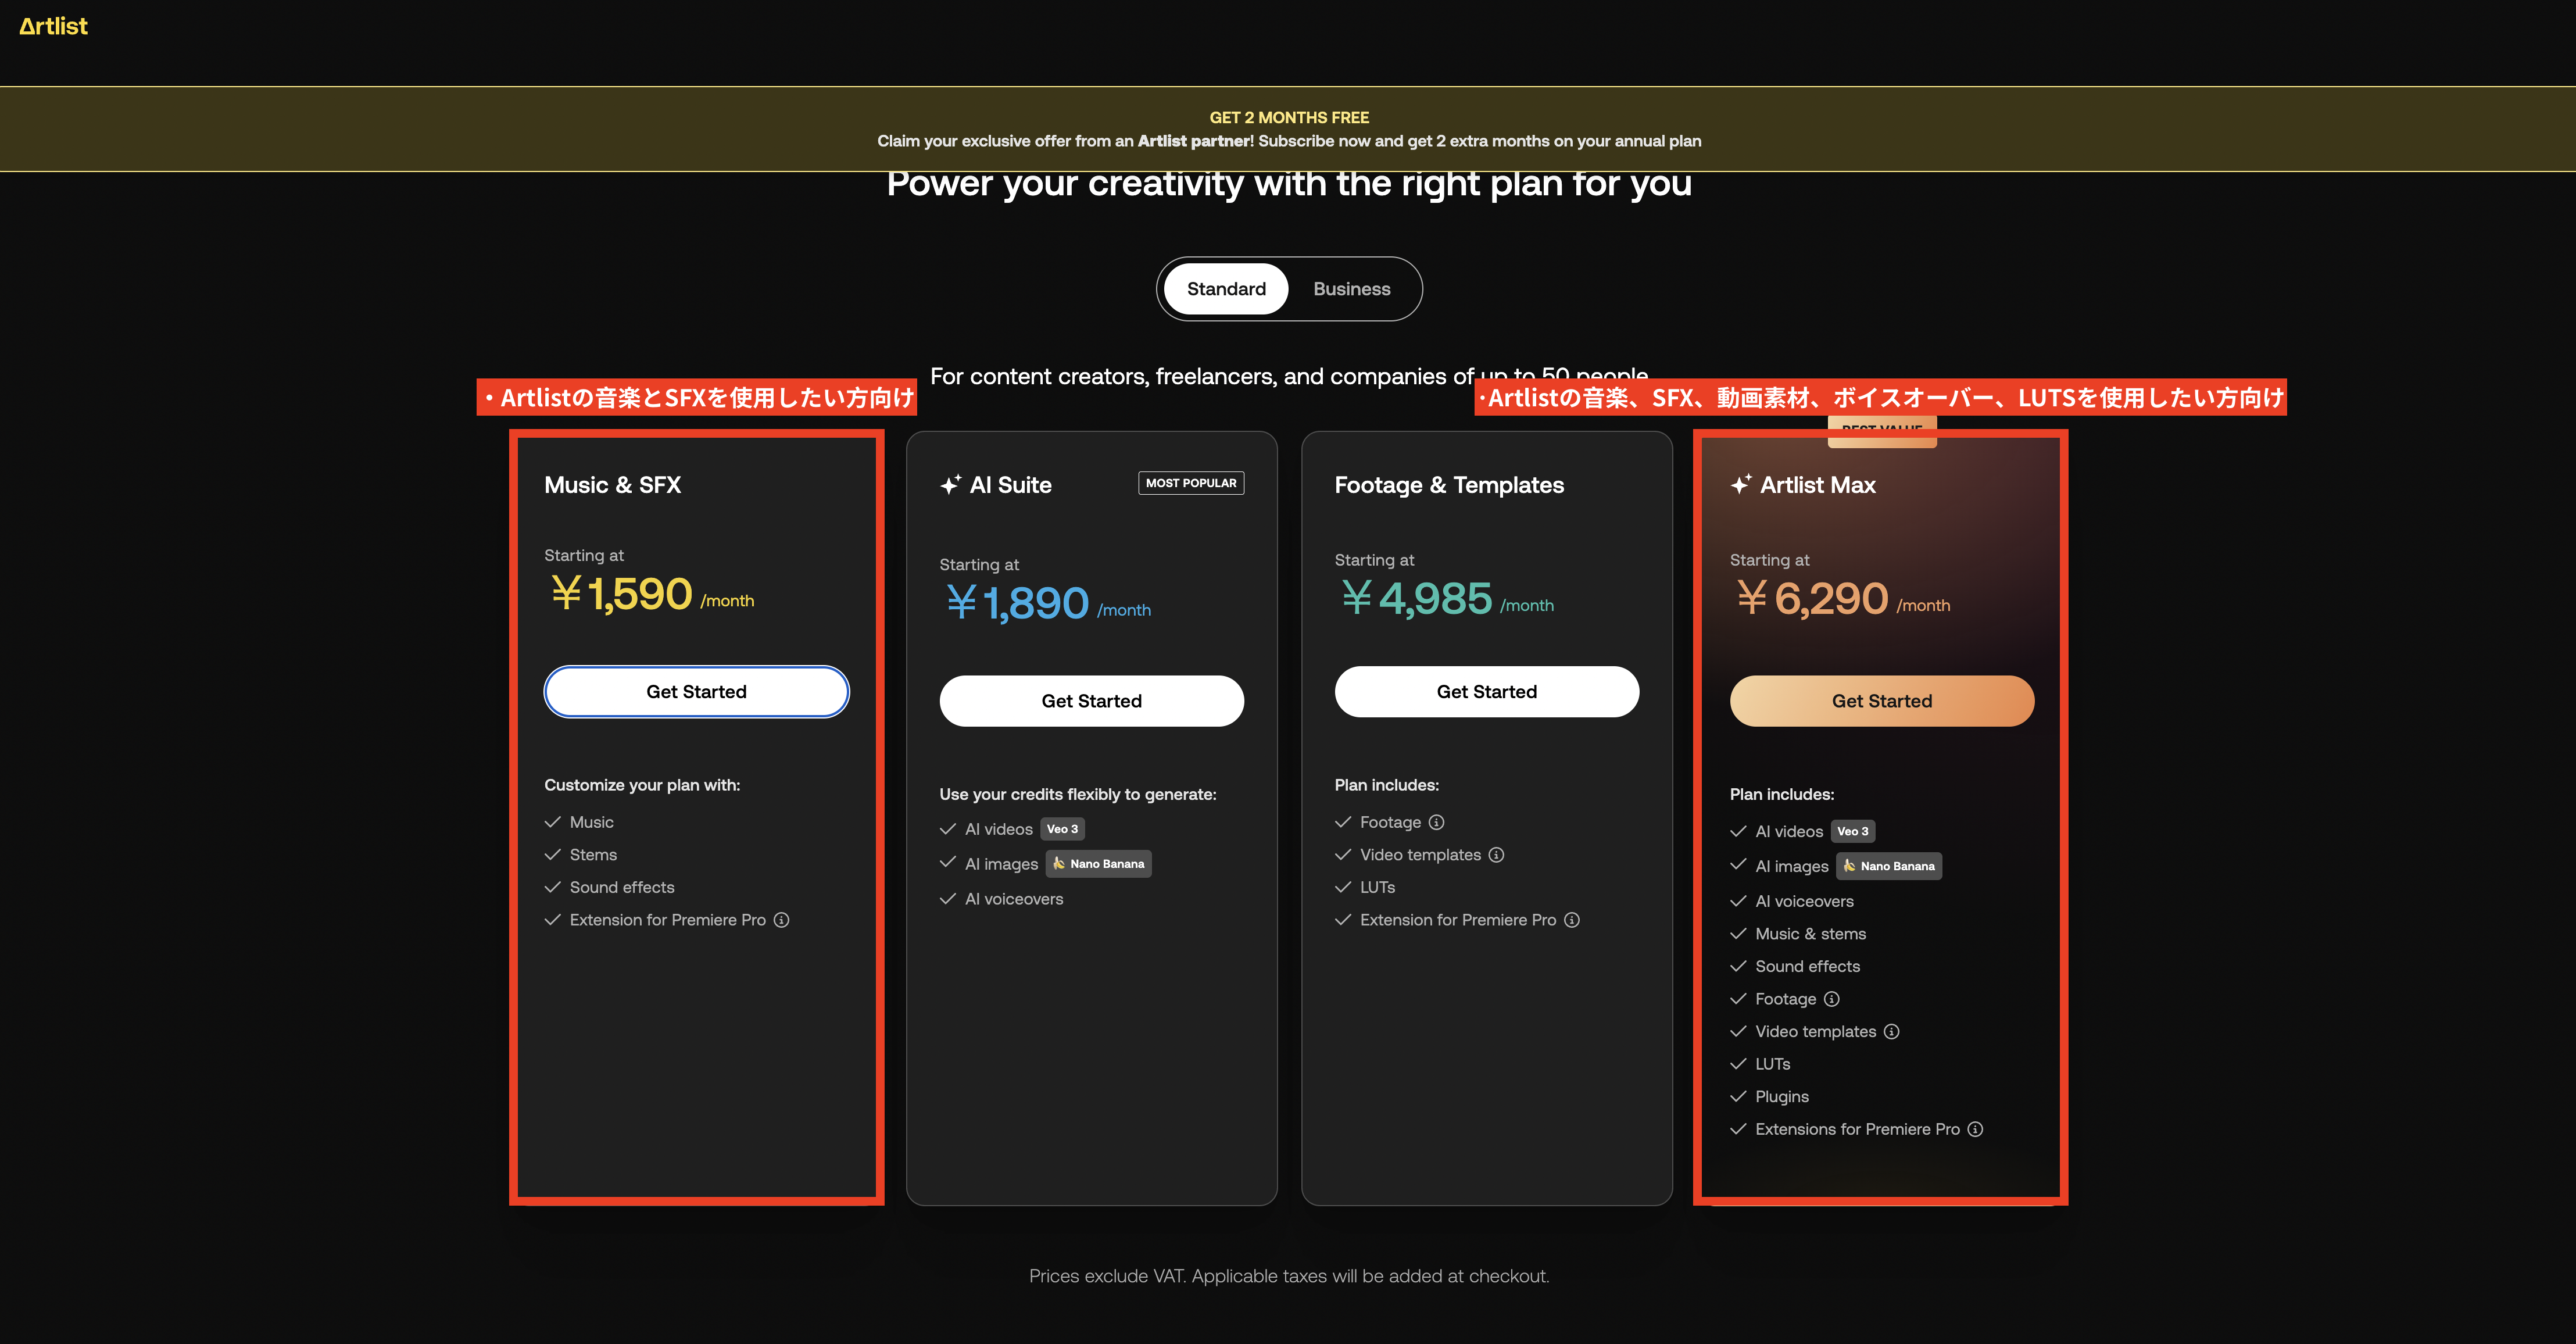
Task: Click the Veo 3 badge in AI Suite
Action: point(1062,829)
